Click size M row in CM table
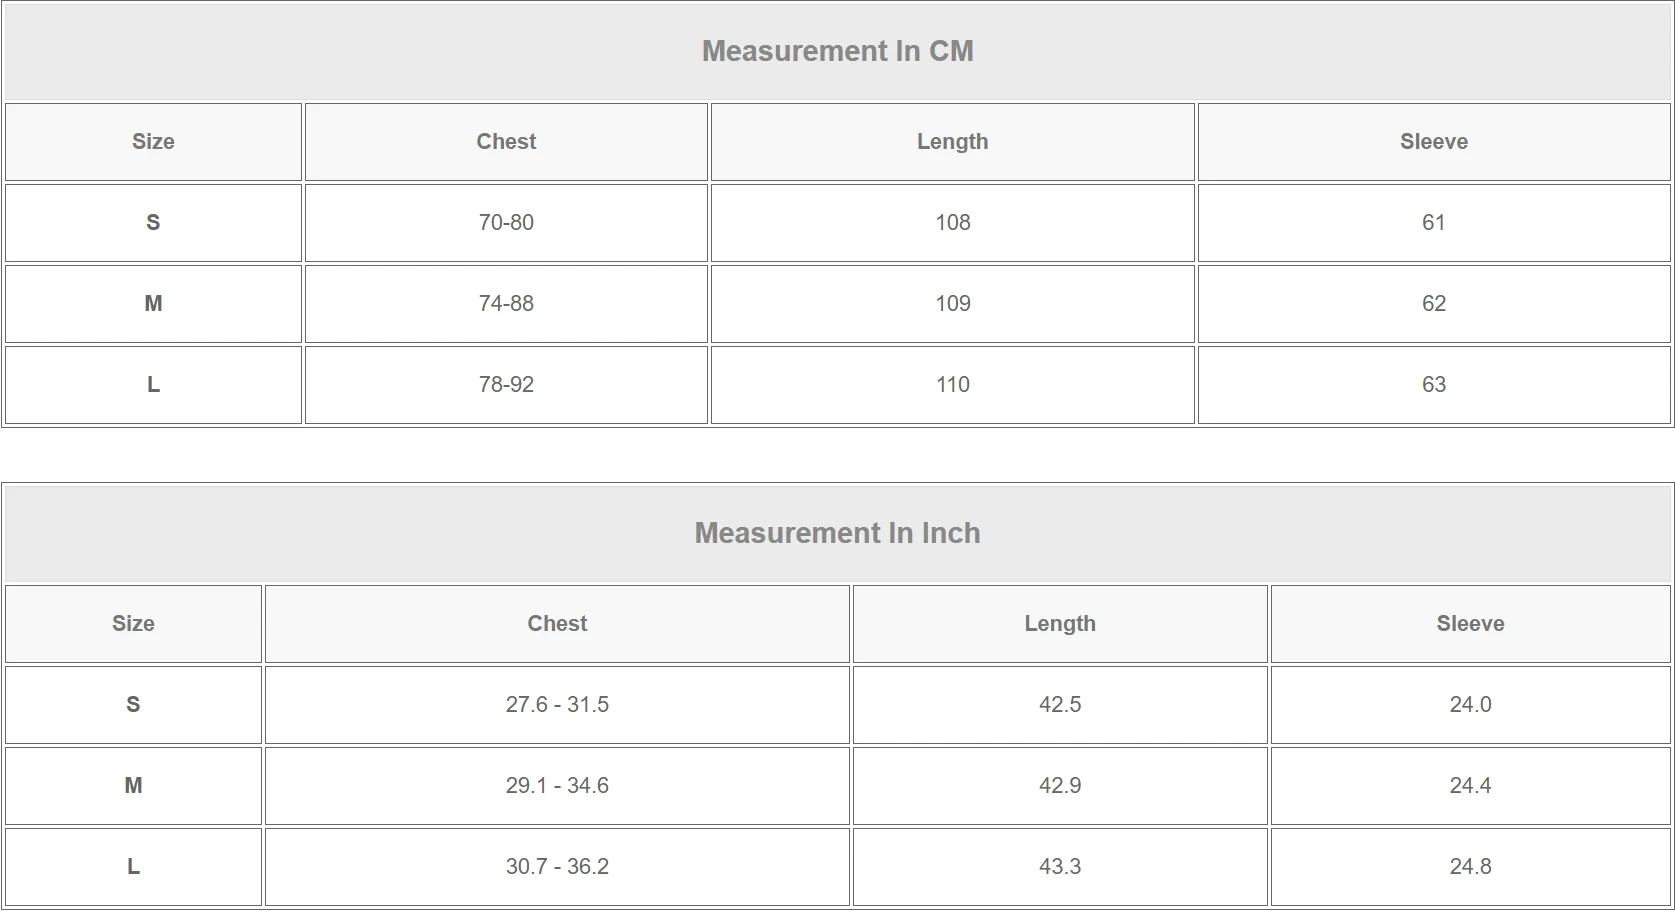This screenshot has width=1675, height=912. 153,304
